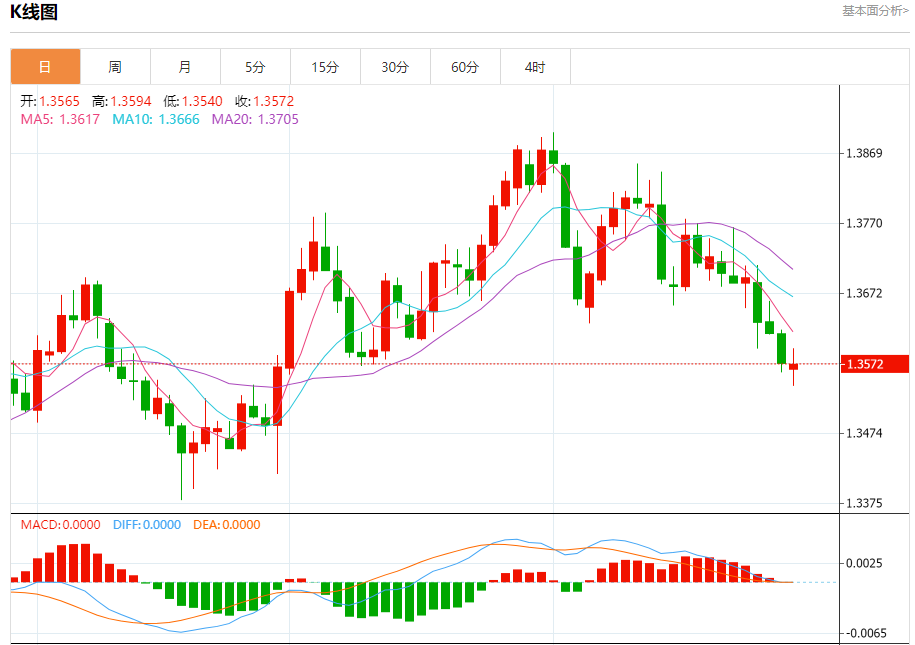Click the latest red candlestick at 1.3572
The height and width of the screenshot is (645, 915).
[794, 366]
